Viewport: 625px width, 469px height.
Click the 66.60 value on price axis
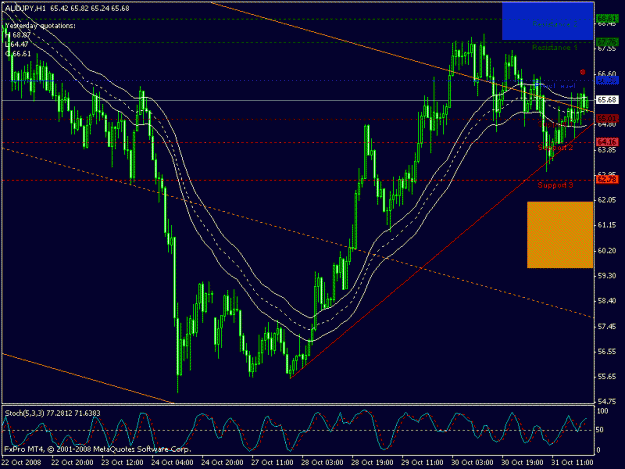pos(607,74)
